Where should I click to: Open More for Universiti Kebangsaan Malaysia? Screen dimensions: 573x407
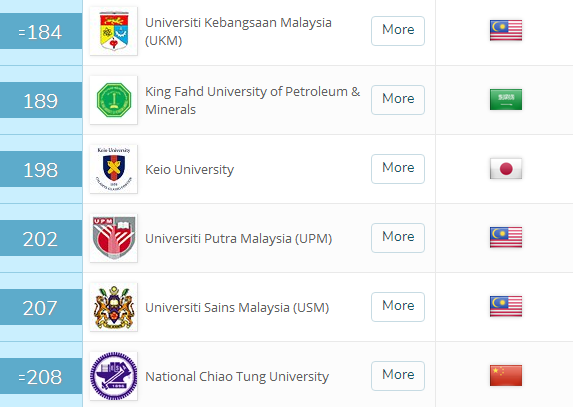tap(398, 31)
